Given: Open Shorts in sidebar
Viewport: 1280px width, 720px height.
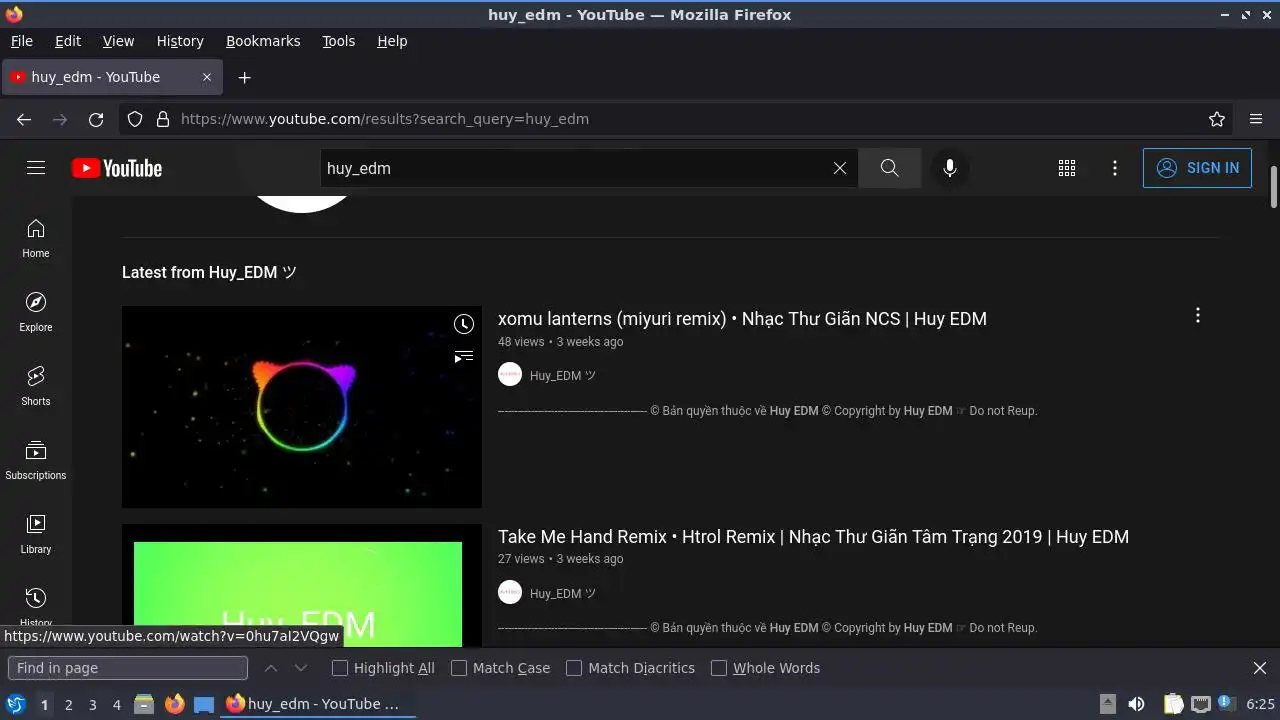Looking at the screenshot, I should point(36,386).
